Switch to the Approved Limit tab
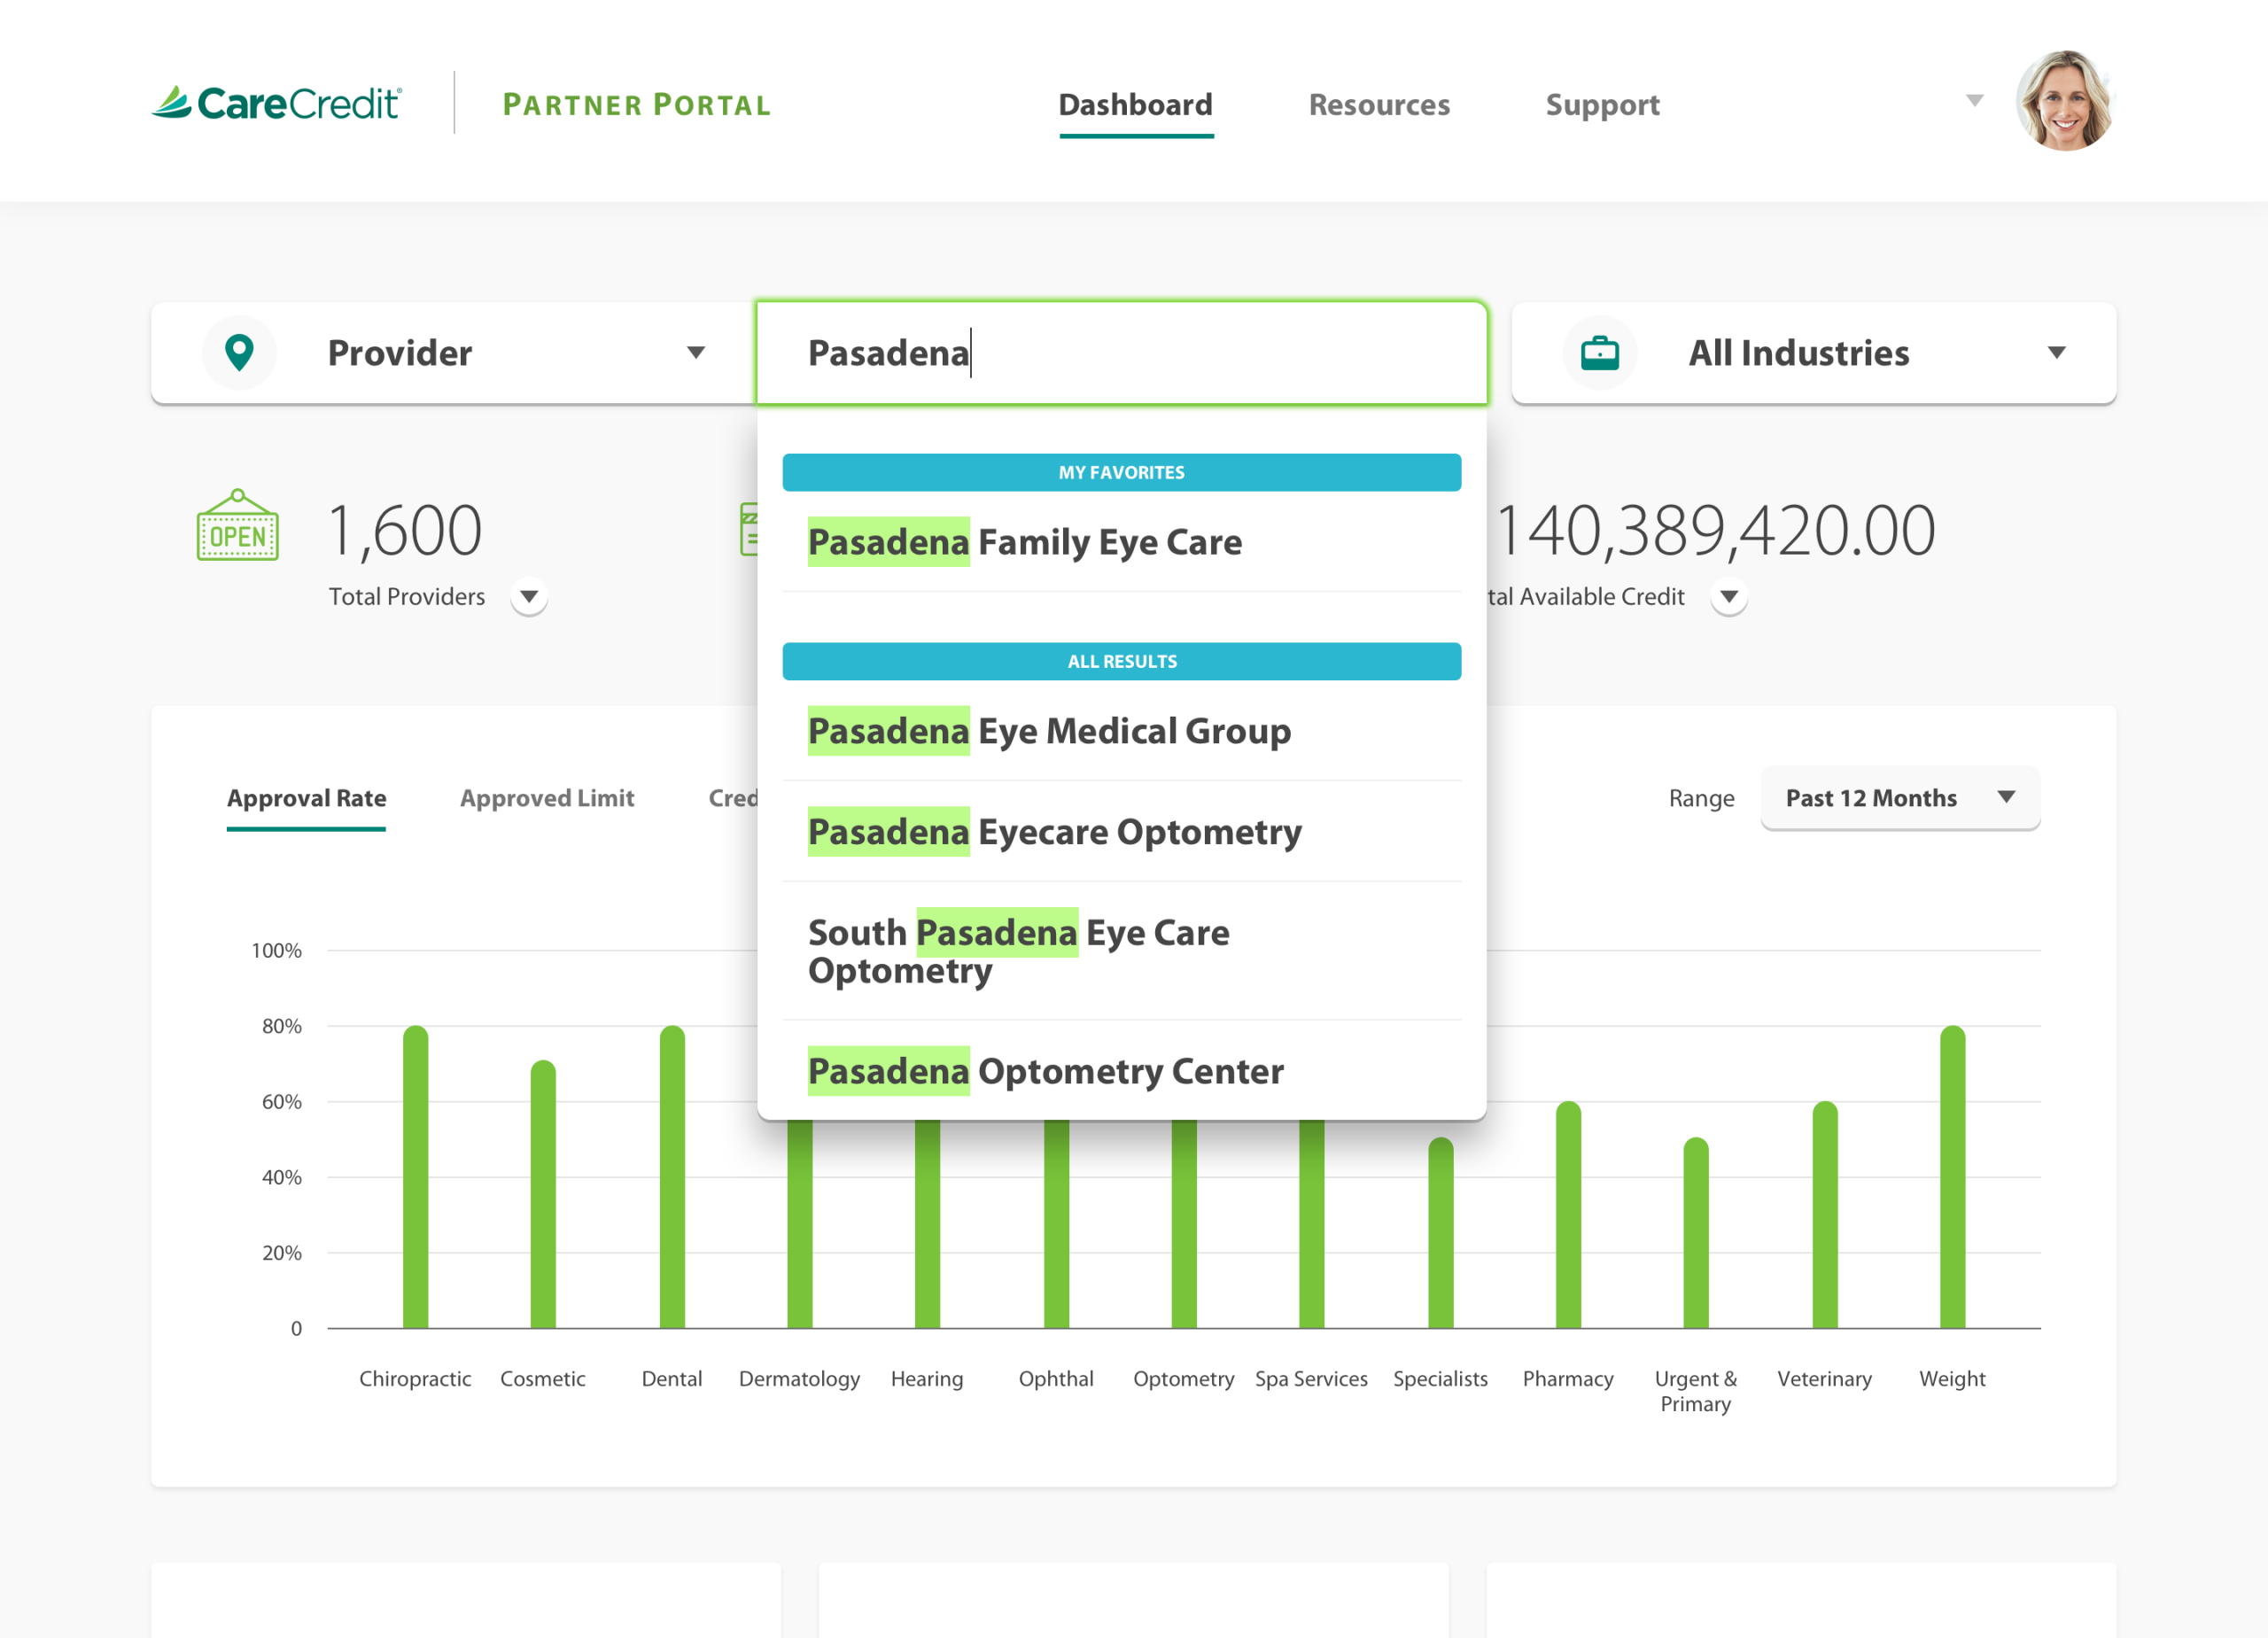The image size is (2268, 1638). pyautogui.click(x=547, y=798)
